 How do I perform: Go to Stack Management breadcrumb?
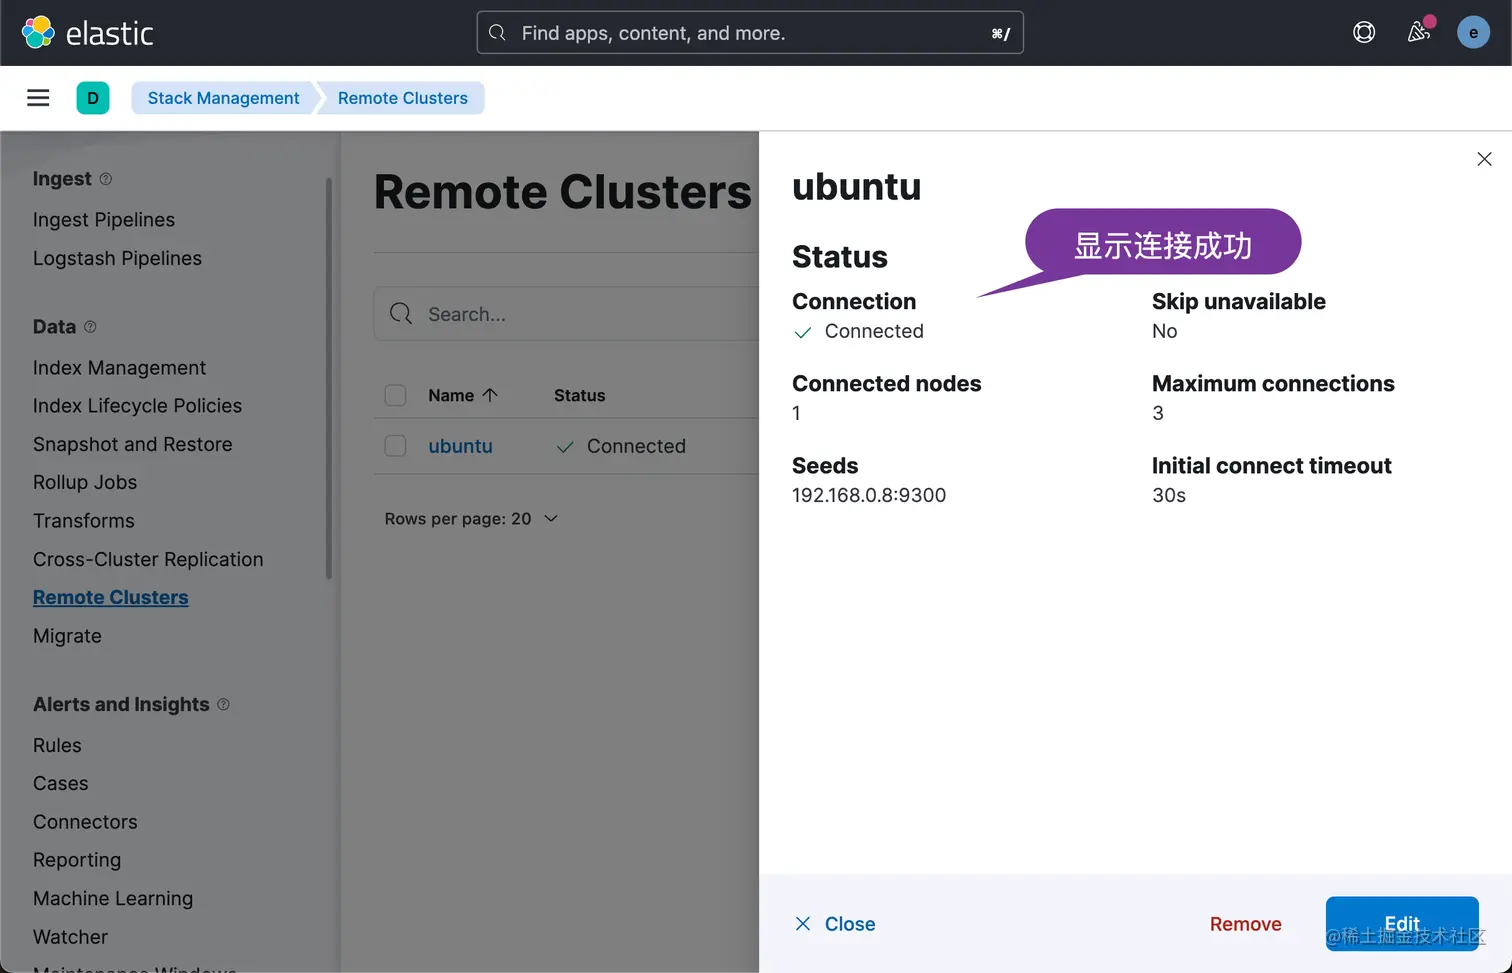(x=223, y=98)
